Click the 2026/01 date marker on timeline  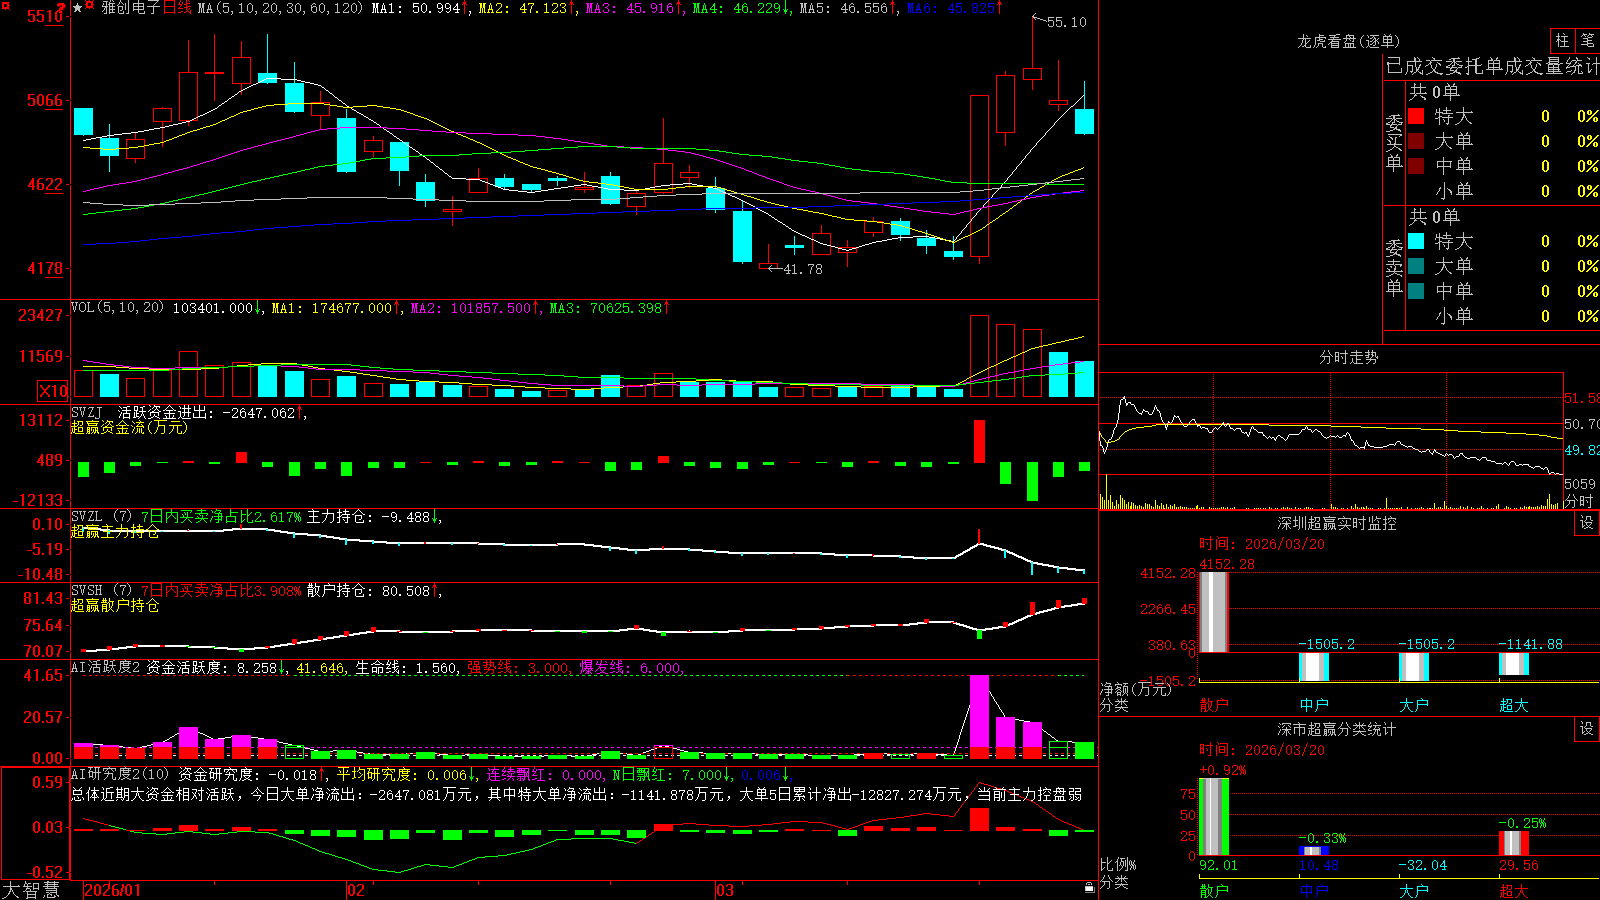click(113, 890)
